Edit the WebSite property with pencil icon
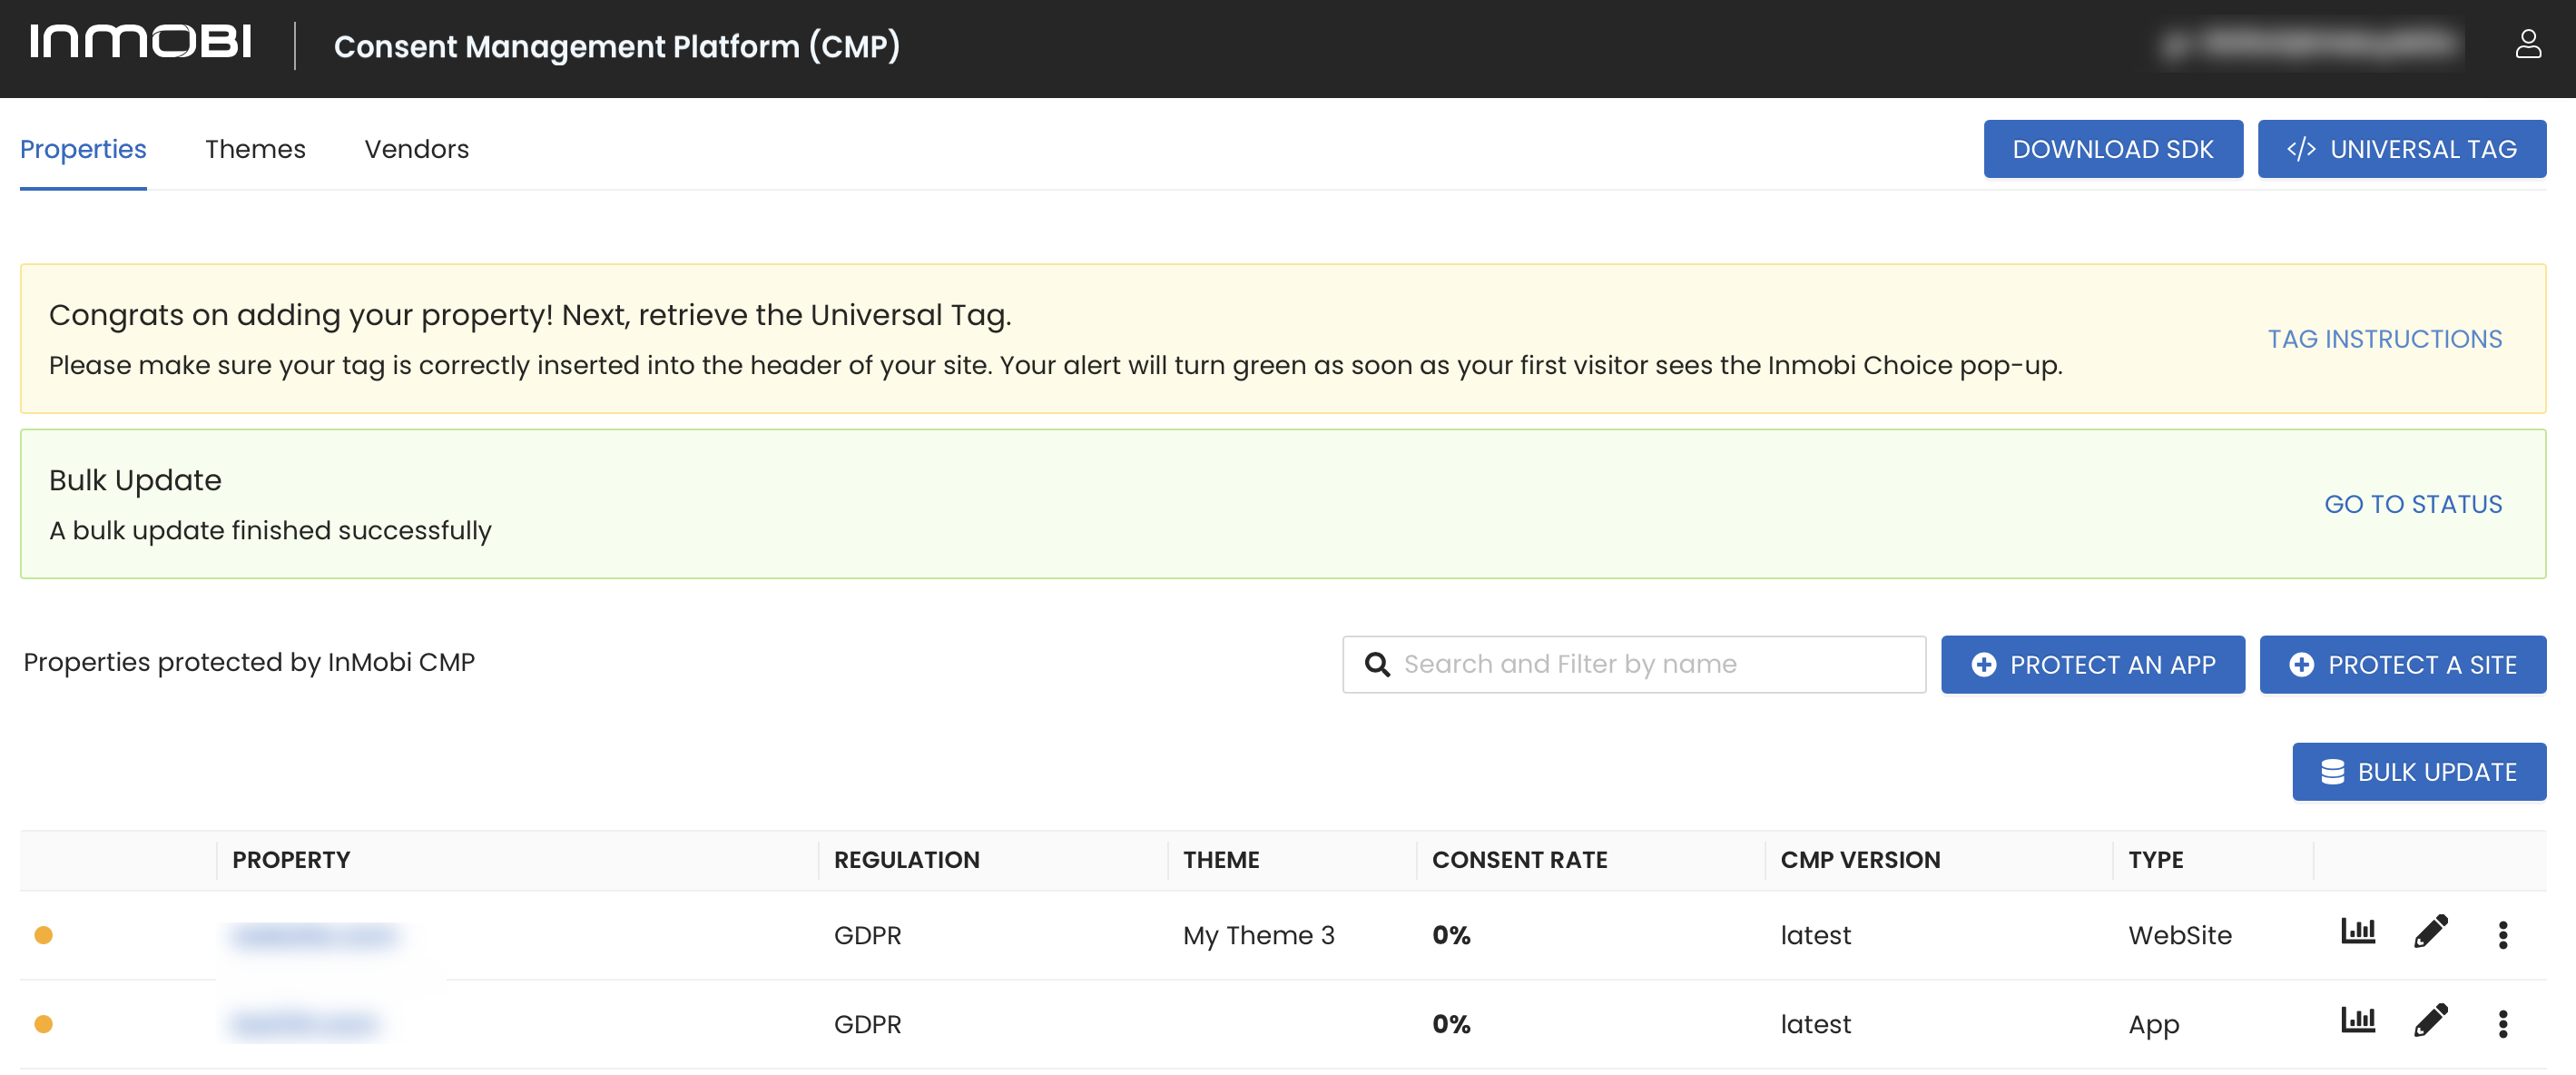 tap(2431, 931)
